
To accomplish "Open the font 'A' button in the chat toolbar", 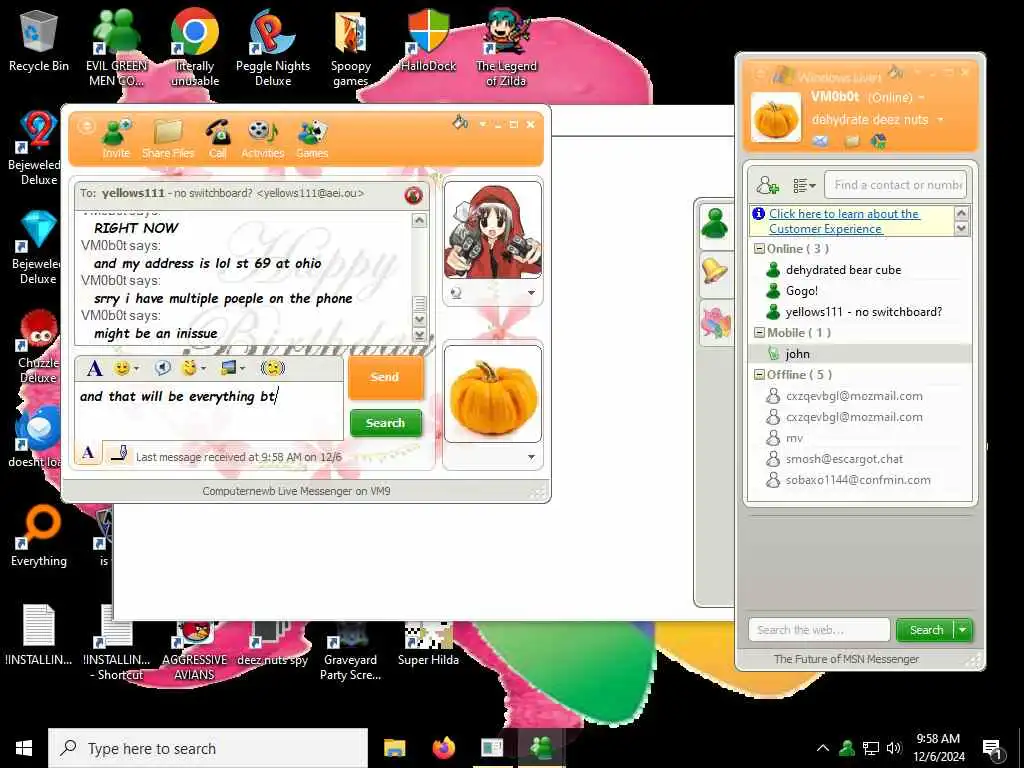I will (x=95, y=368).
